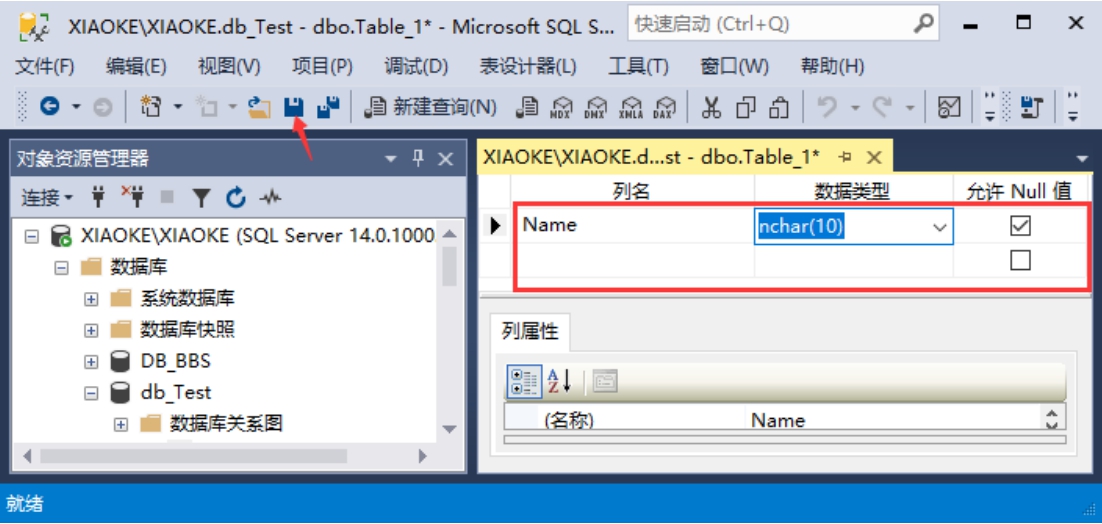Open the 窗口(W) menu
Image resolution: width=1102 pixels, height=524 pixels.
click(734, 67)
